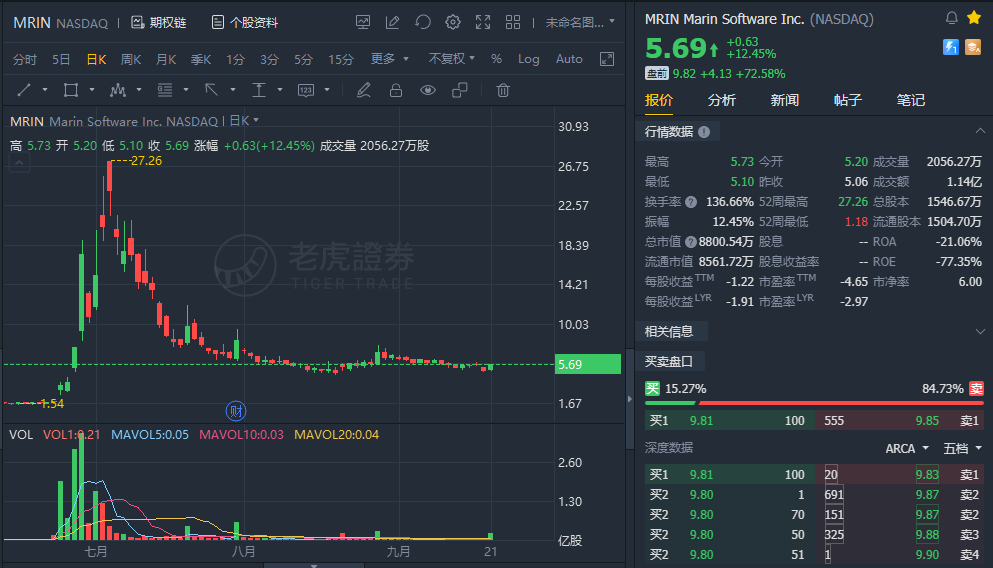Toggle drawings visibility eye icon
Viewport: 993px width, 568px height.
[428, 91]
